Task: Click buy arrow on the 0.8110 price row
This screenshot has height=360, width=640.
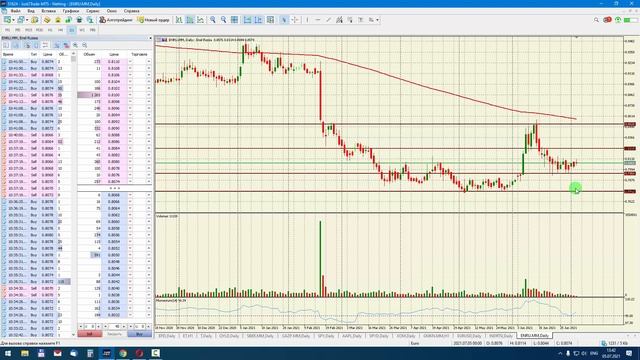Action: tap(149, 62)
